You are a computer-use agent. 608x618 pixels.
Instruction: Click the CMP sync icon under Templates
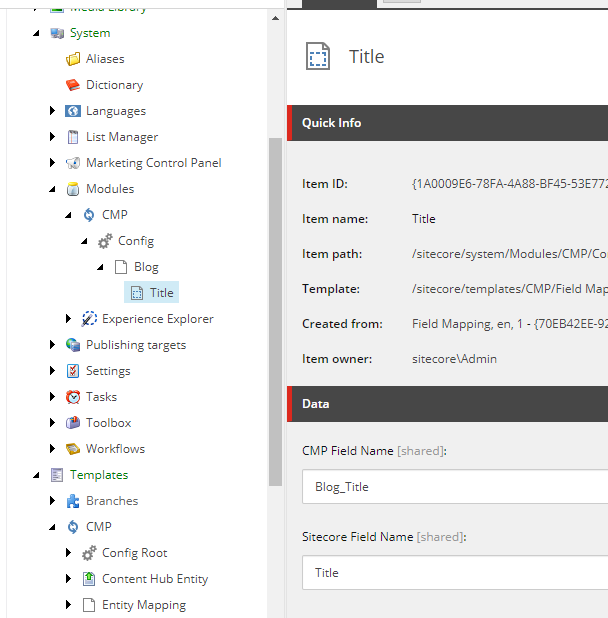point(73,527)
